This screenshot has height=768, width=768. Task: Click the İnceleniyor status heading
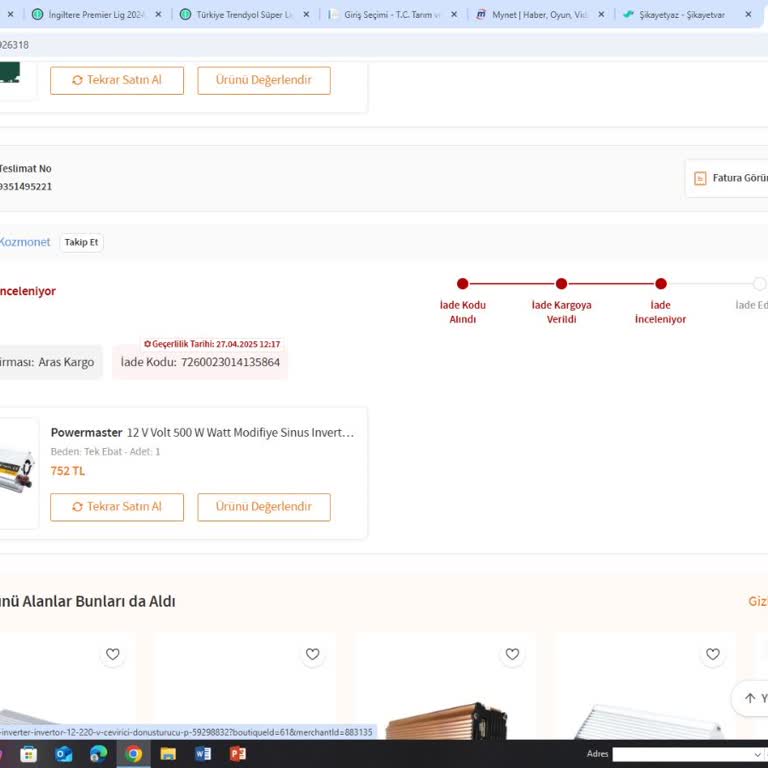(27, 291)
